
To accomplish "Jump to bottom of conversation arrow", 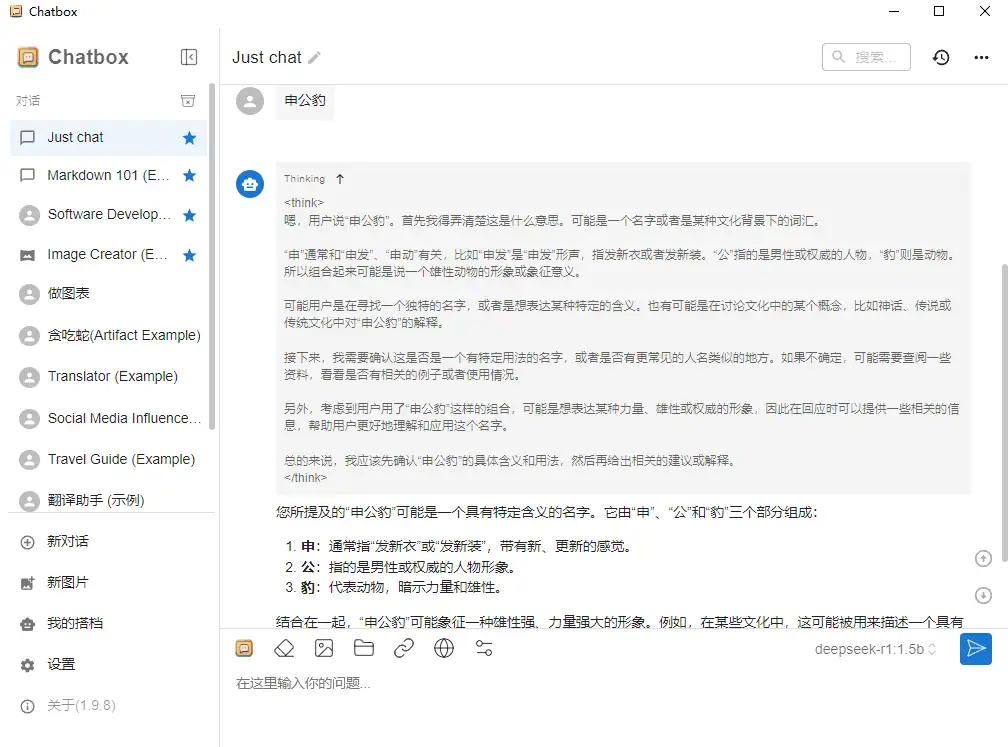I will click(983, 596).
